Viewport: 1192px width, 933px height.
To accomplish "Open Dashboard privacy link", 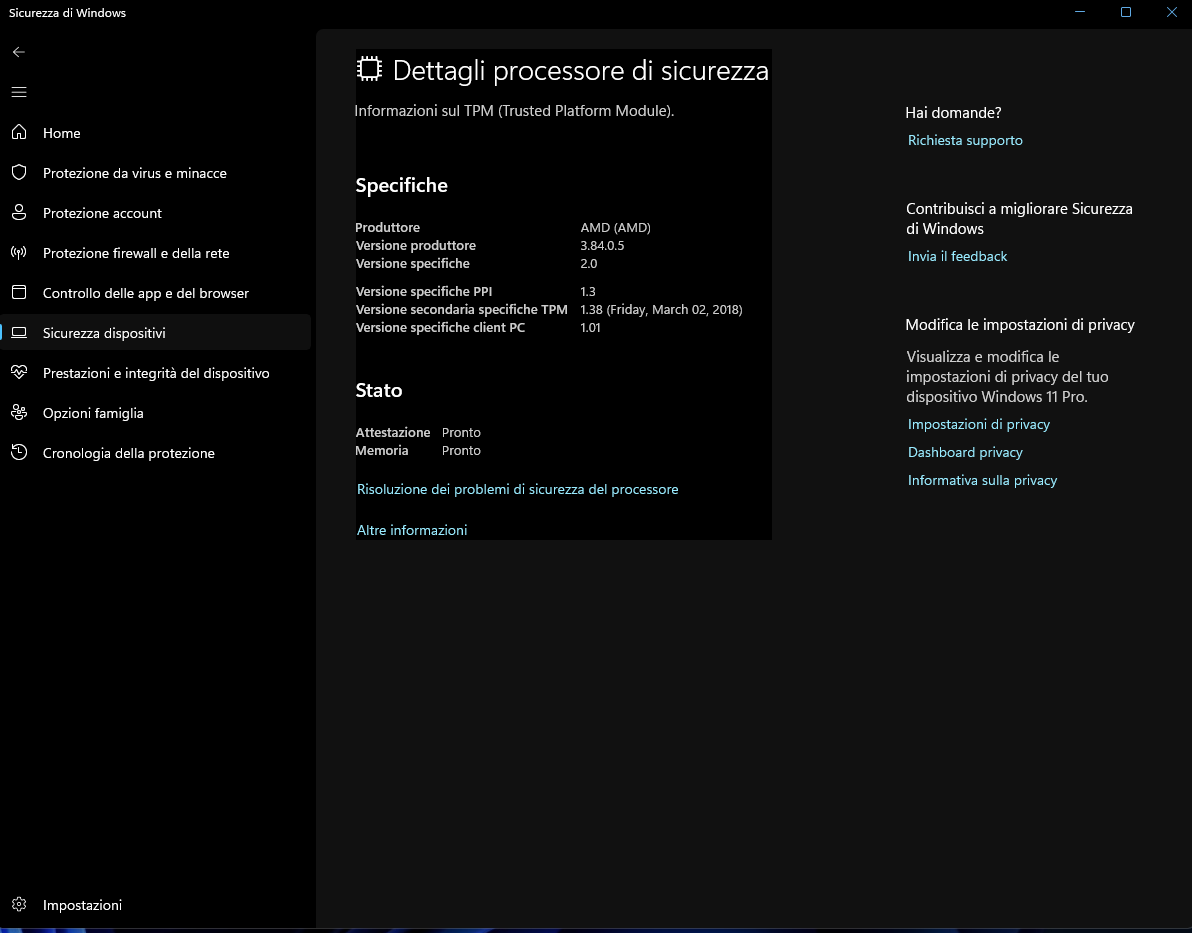I will pyautogui.click(x=965, y=452).
